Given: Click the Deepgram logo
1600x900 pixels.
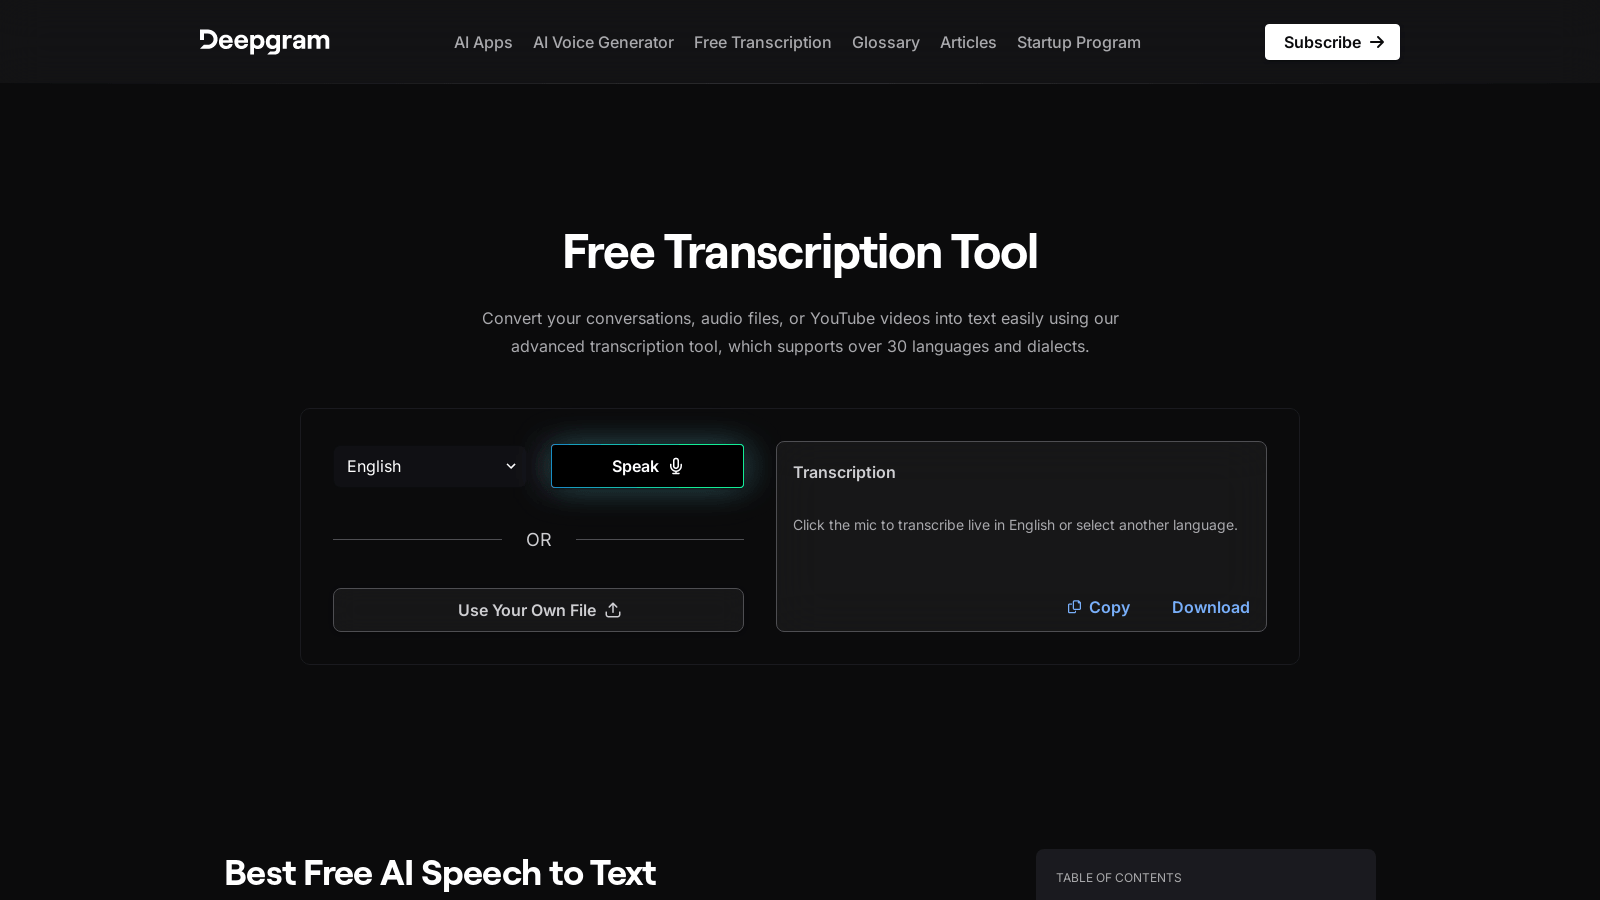Looking at the screenshot, I should click(x=264, y=41).
